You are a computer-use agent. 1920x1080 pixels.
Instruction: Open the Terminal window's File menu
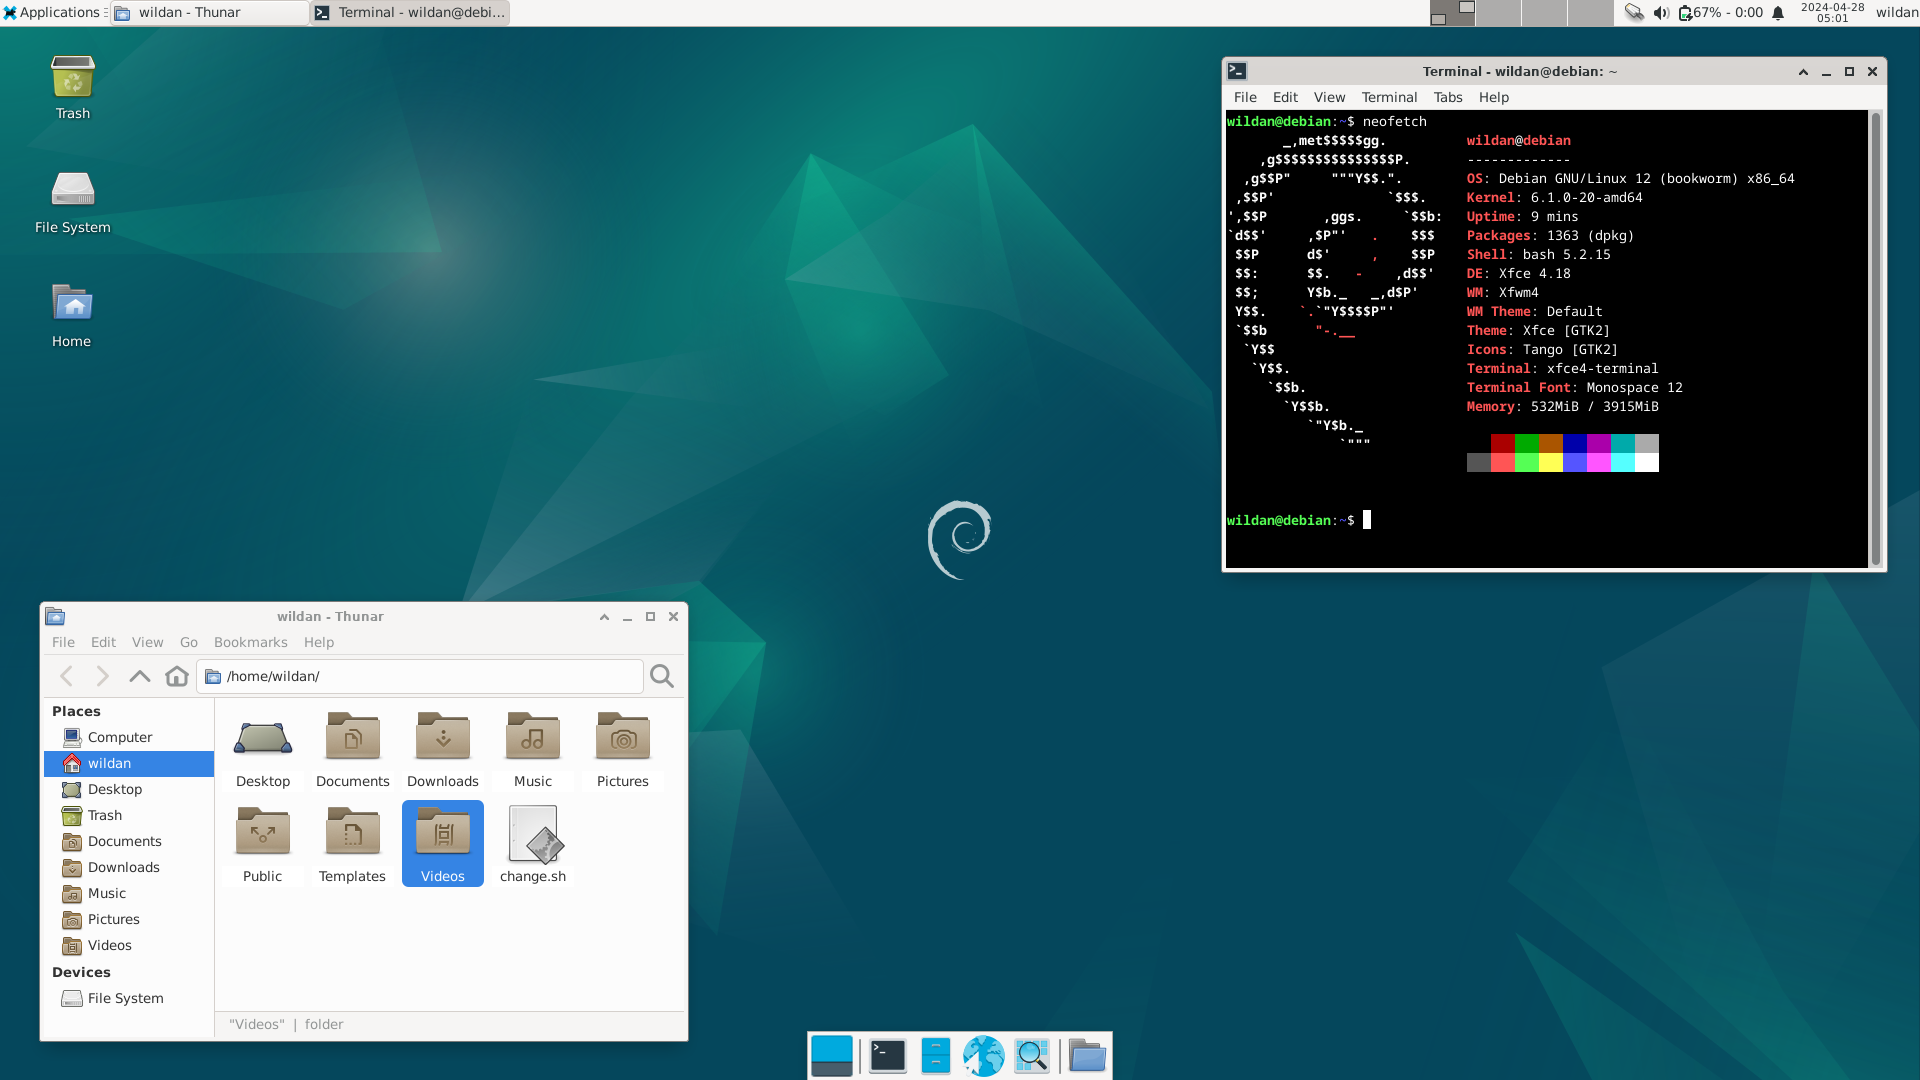pyautogui.click(x=1245, y=97)
